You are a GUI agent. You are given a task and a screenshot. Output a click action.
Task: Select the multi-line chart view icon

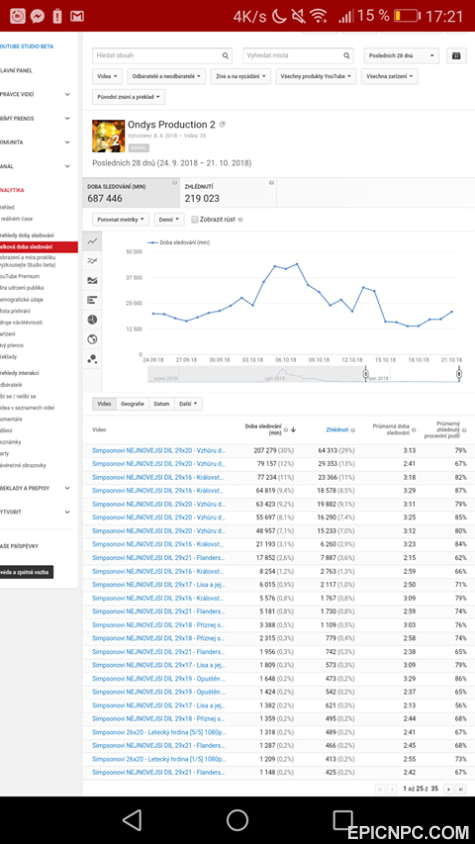92,261
